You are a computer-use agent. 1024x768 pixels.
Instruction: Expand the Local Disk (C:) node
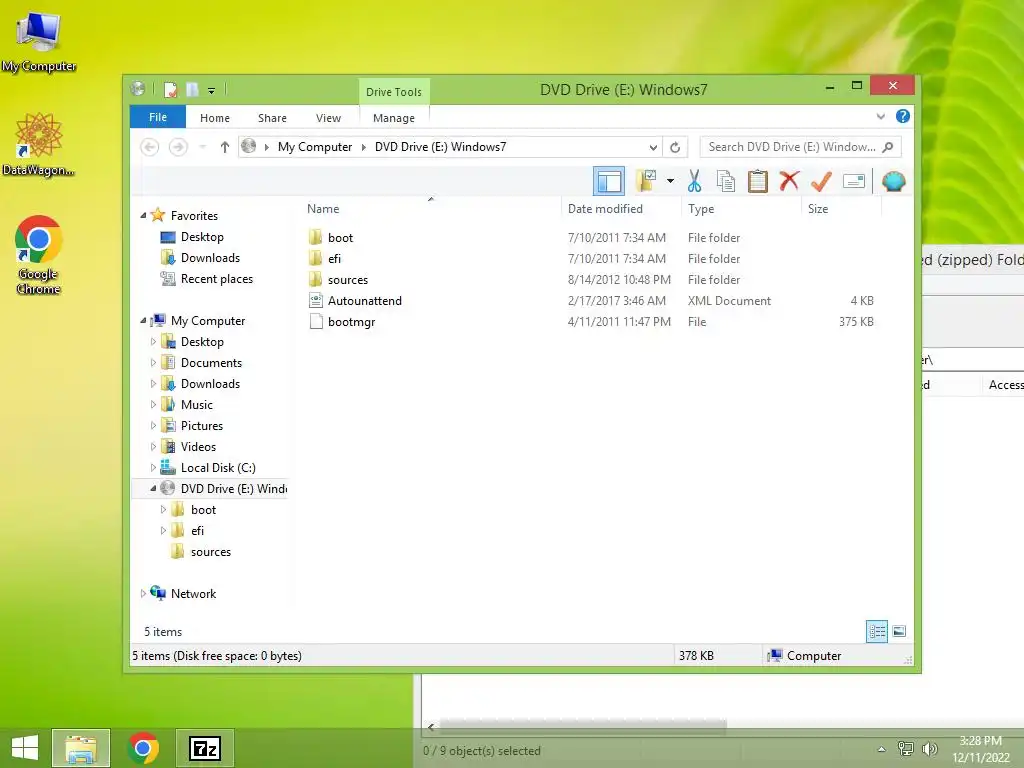[x=153, y=468]
